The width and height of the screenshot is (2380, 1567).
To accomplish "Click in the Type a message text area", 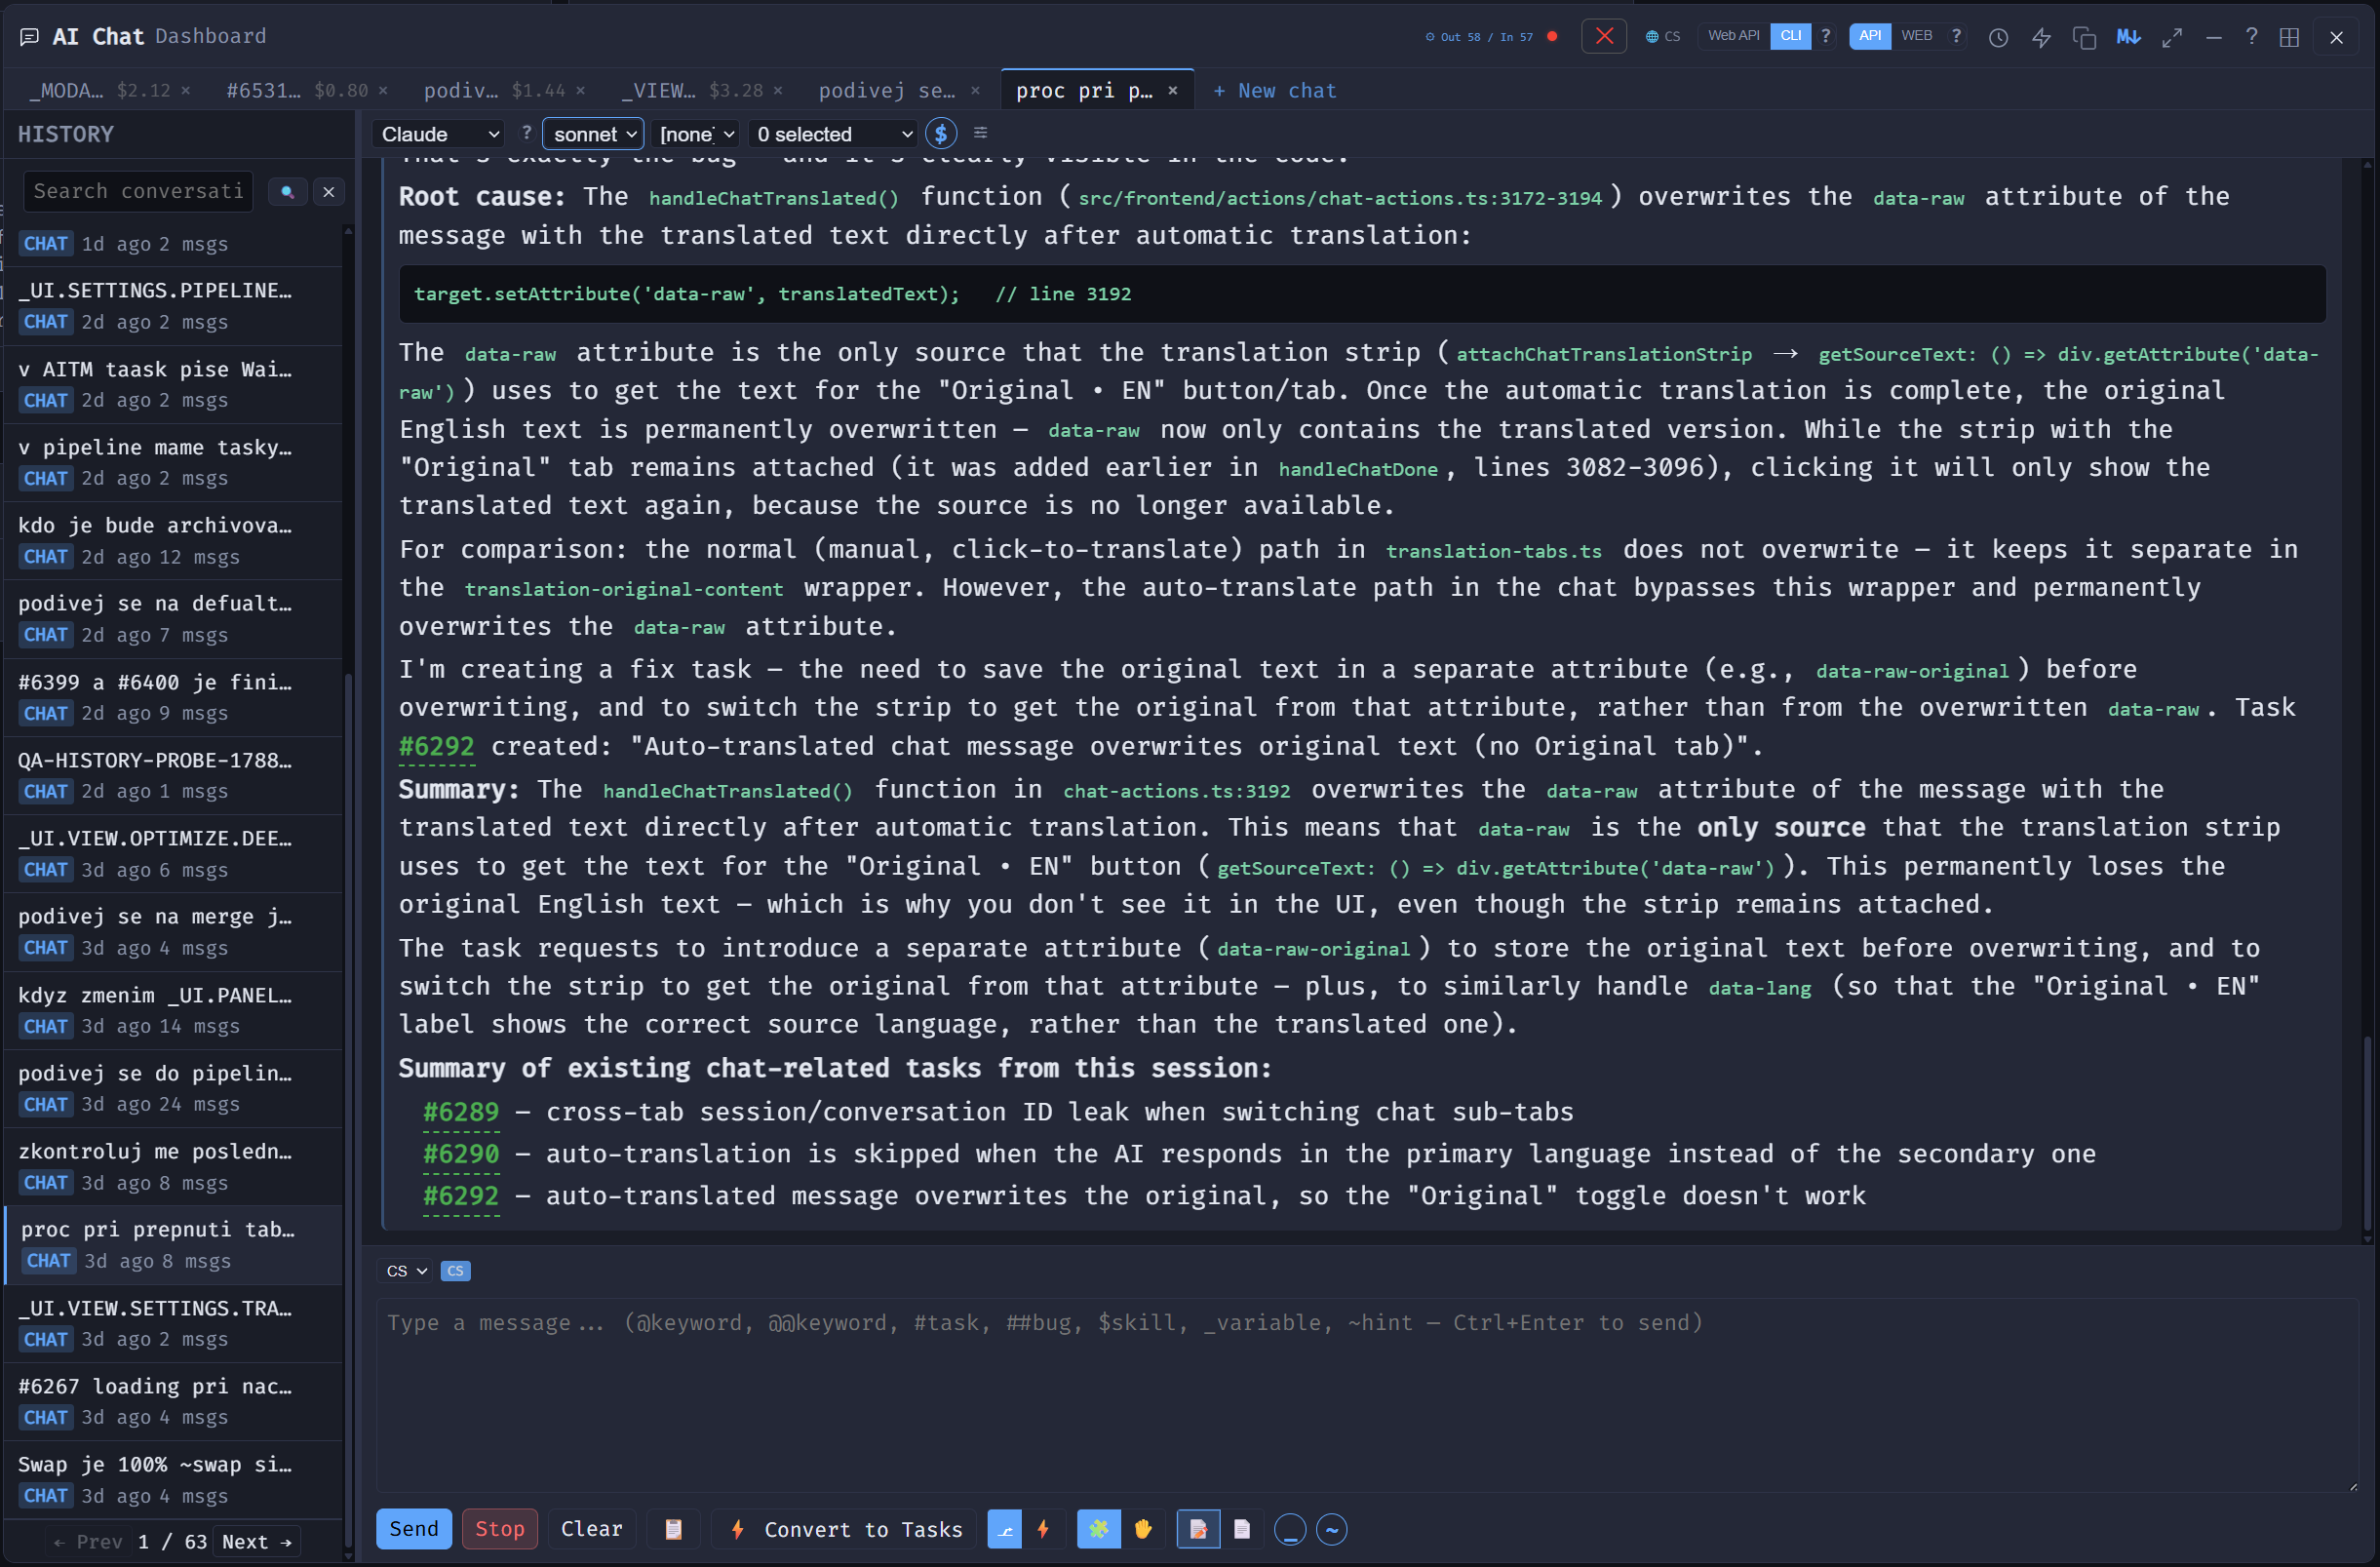I will (1366, 1394).
